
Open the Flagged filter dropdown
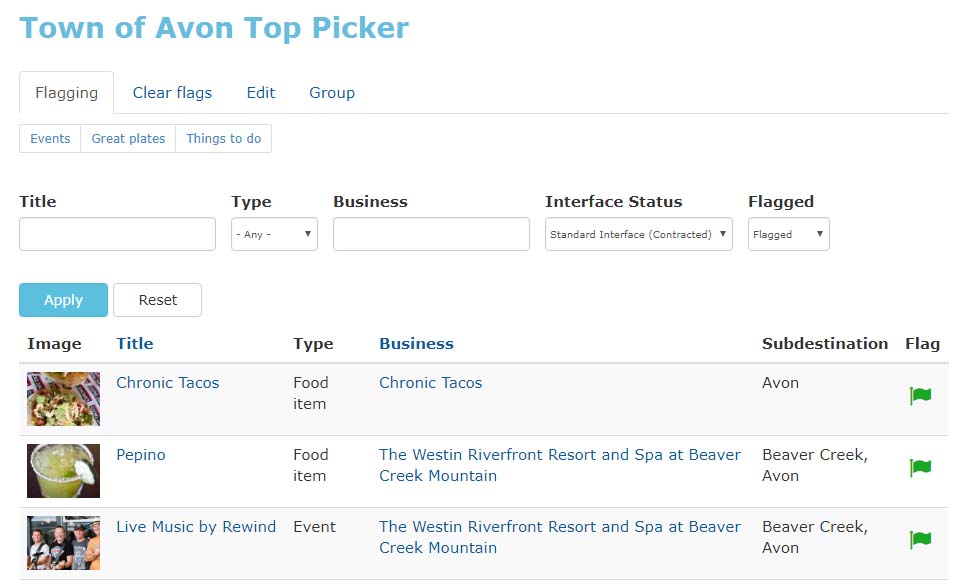click(x=788, y=234)
